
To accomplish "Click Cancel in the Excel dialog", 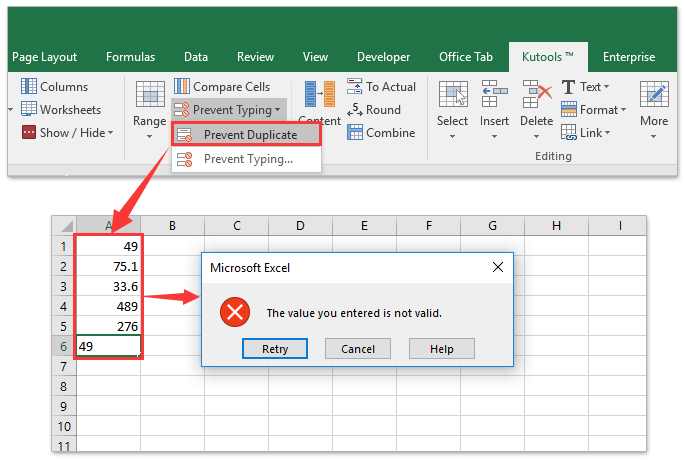I will coord(358,349).
